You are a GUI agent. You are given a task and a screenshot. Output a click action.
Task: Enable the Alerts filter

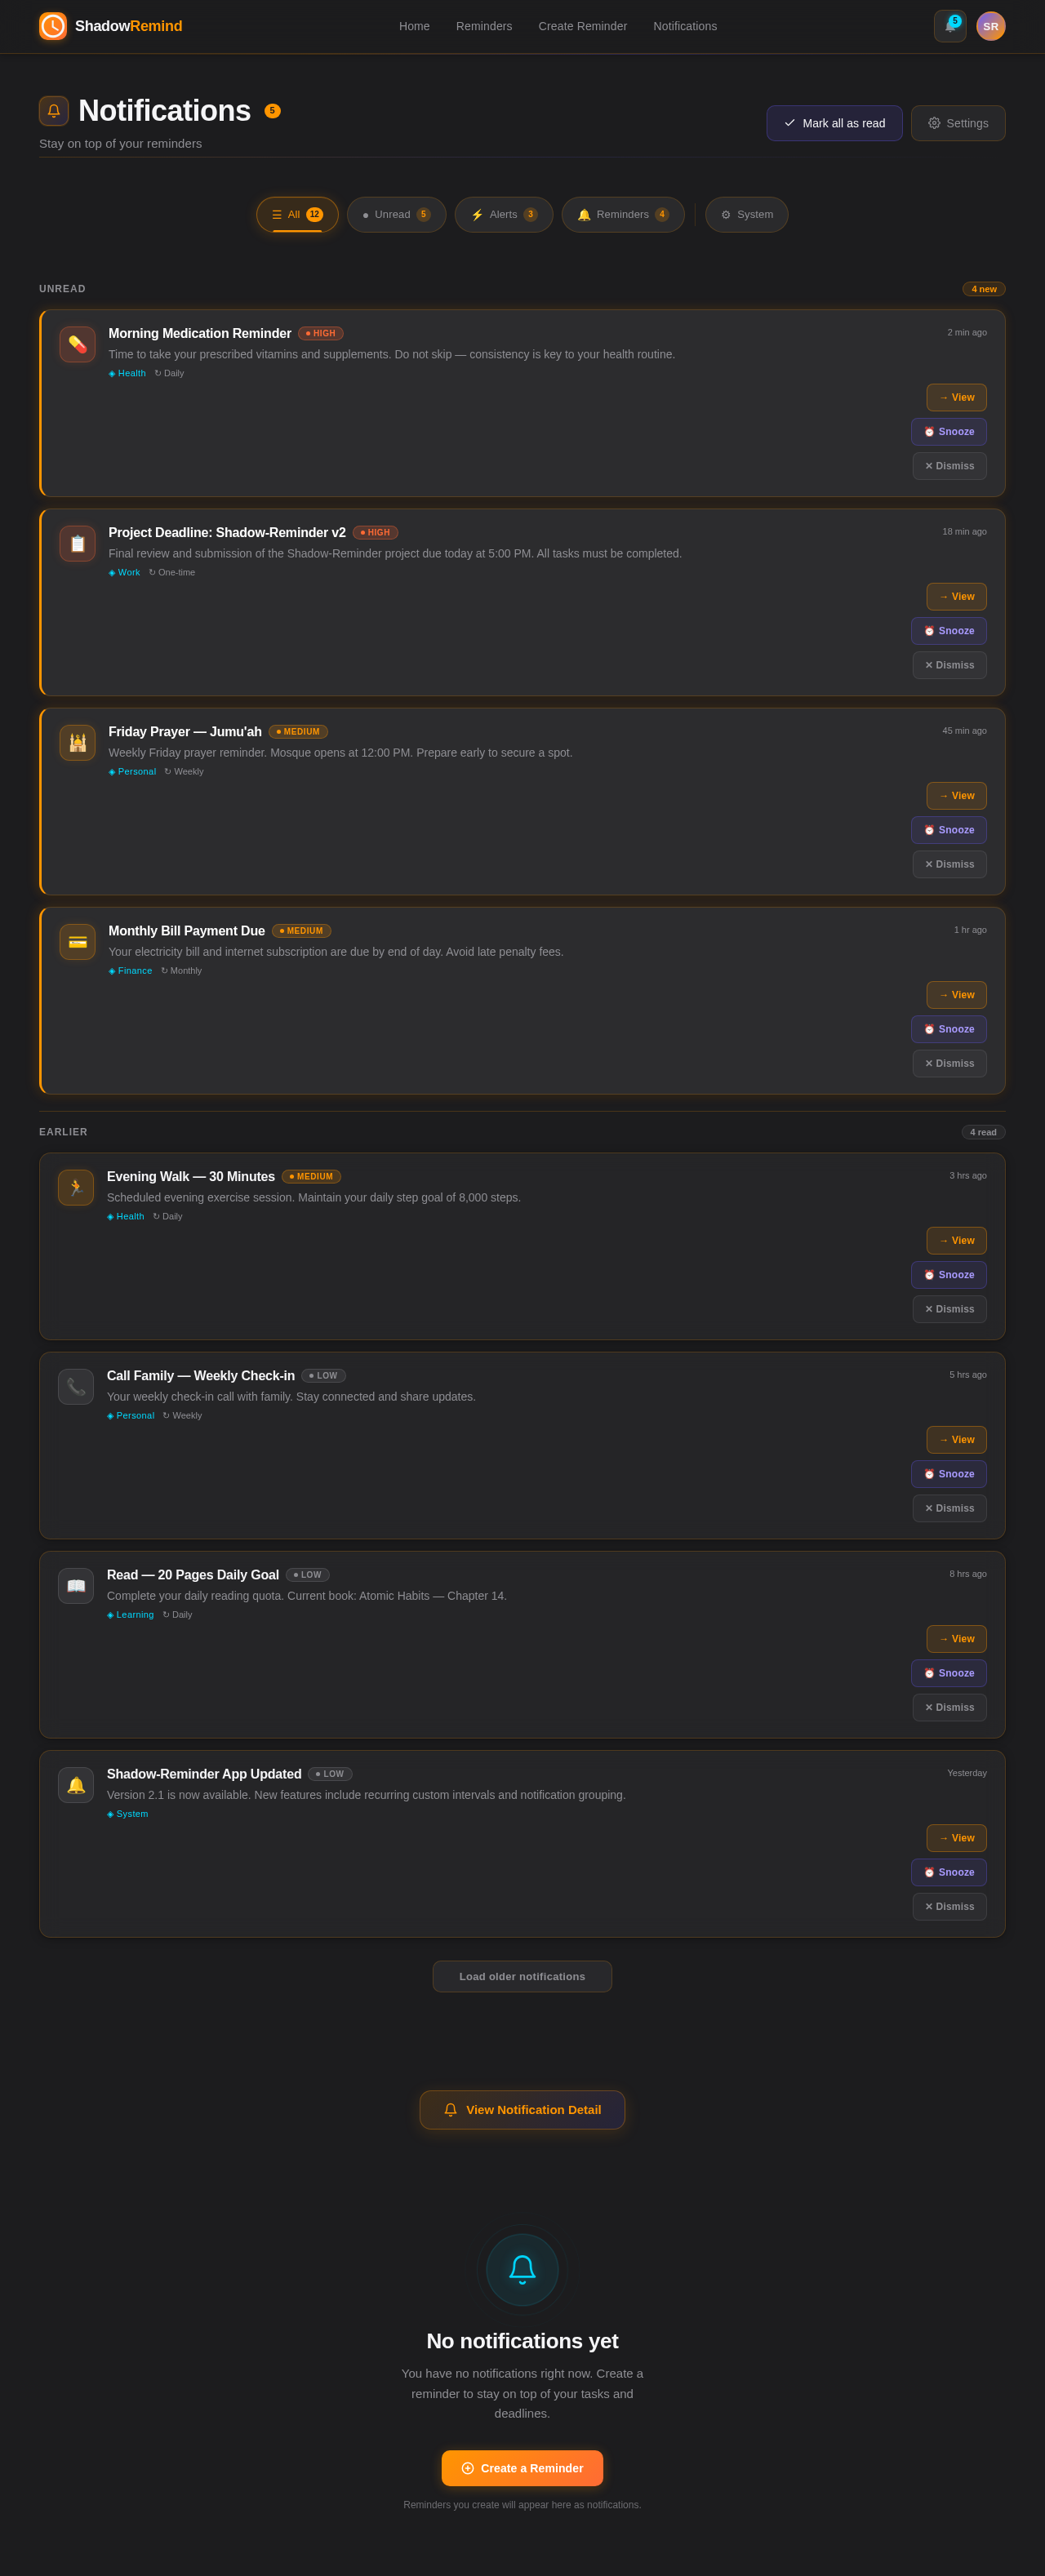(x=503, y=214)
